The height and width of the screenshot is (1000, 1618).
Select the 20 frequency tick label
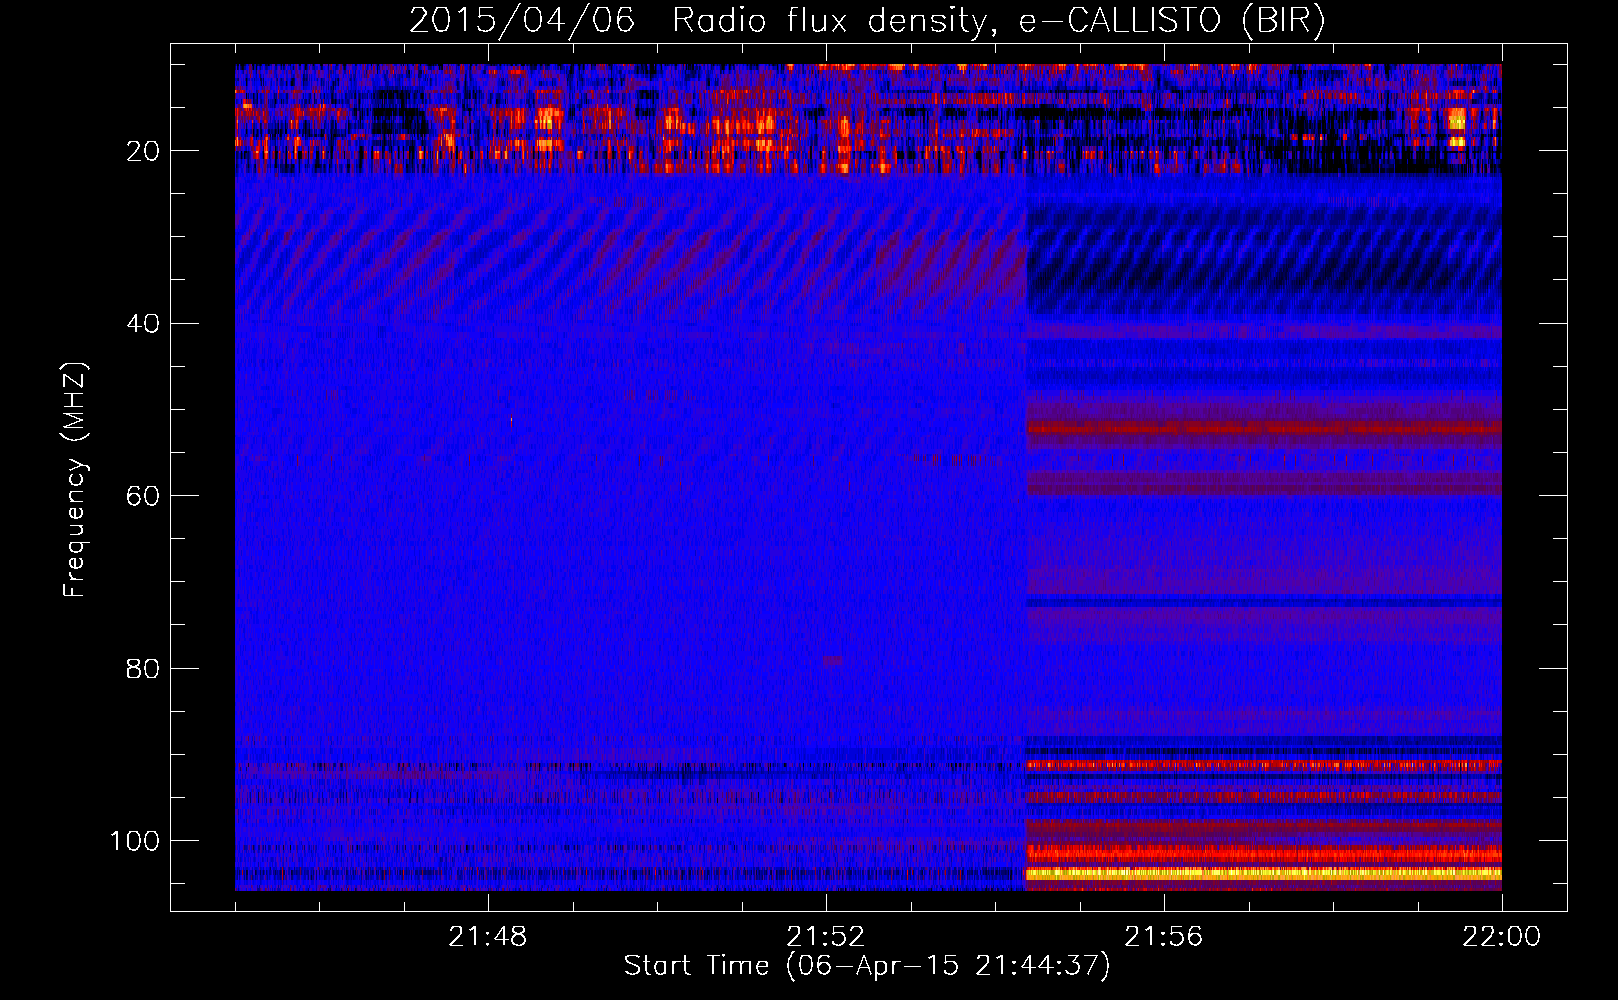143,151
